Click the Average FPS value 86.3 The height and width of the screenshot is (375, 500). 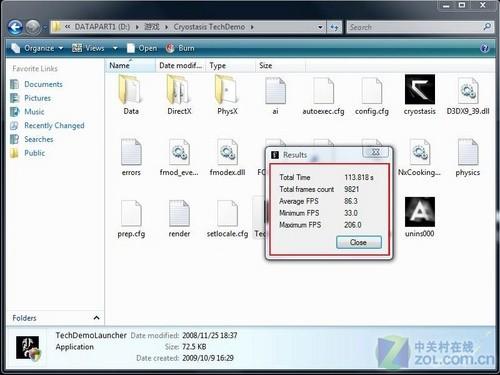pos(351,201)
